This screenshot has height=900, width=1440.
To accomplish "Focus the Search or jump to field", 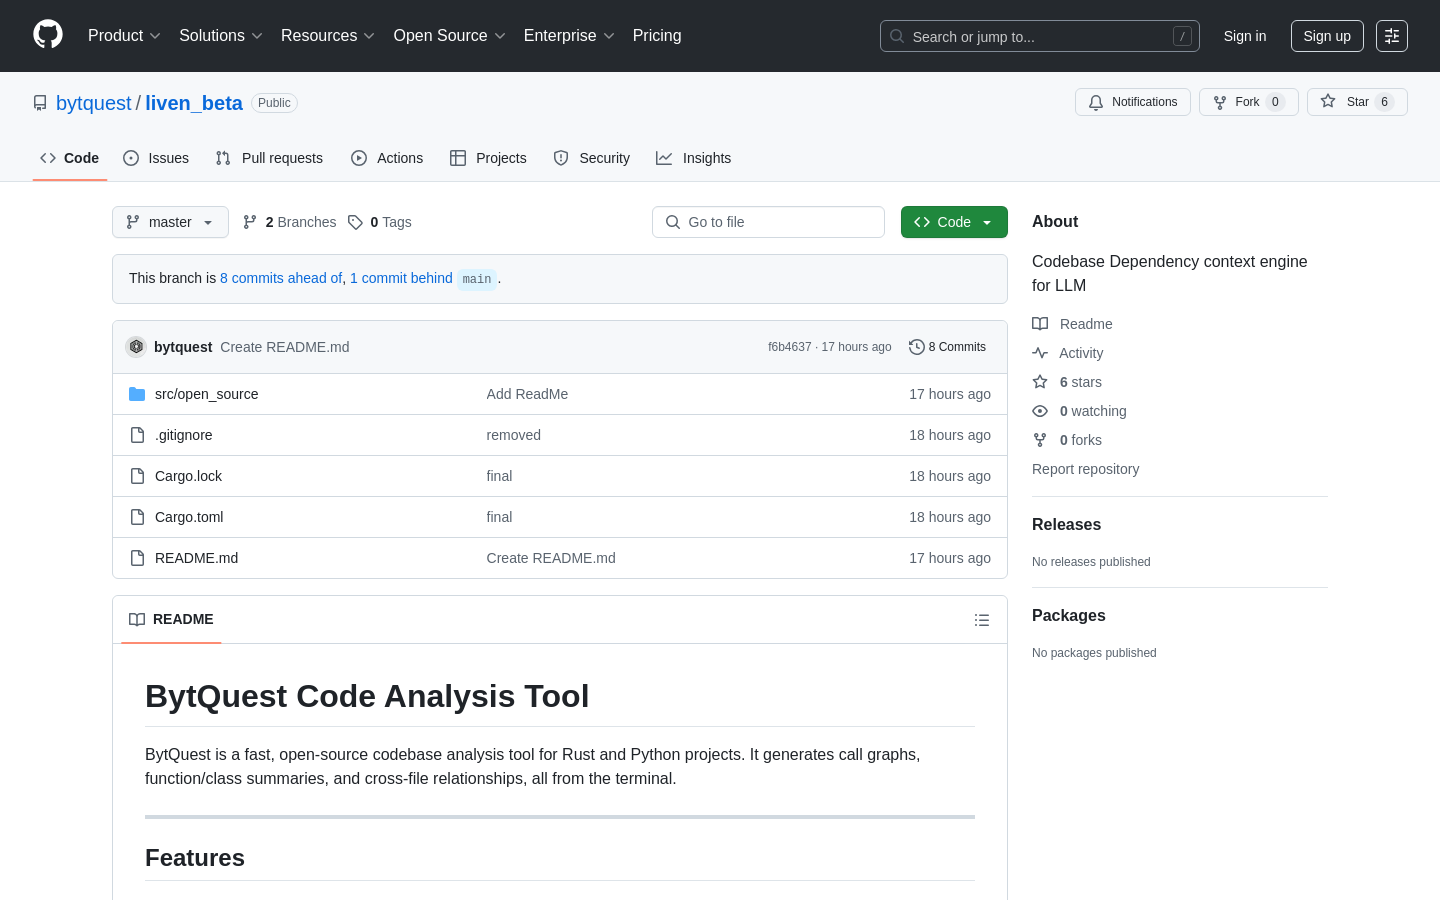I will click(x=1040, y=36).
